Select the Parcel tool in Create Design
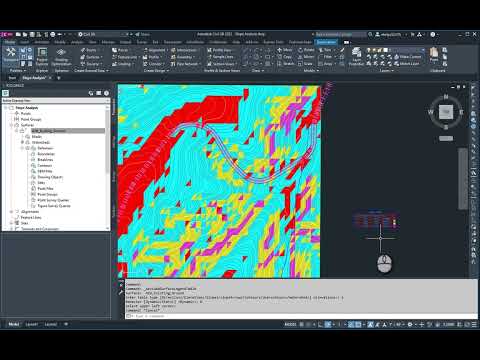Image resolution: width=480 pixels, height=360 pixels. point(120,50)
